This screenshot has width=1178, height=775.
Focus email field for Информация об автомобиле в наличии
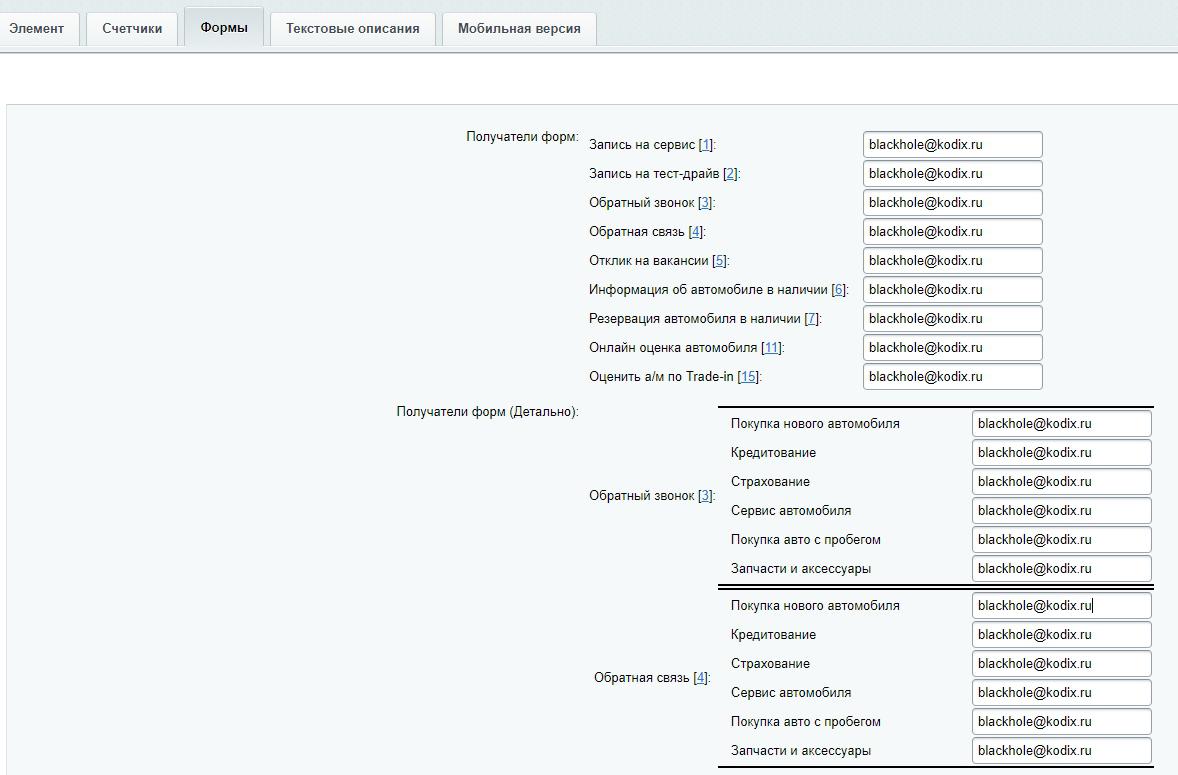953,290
